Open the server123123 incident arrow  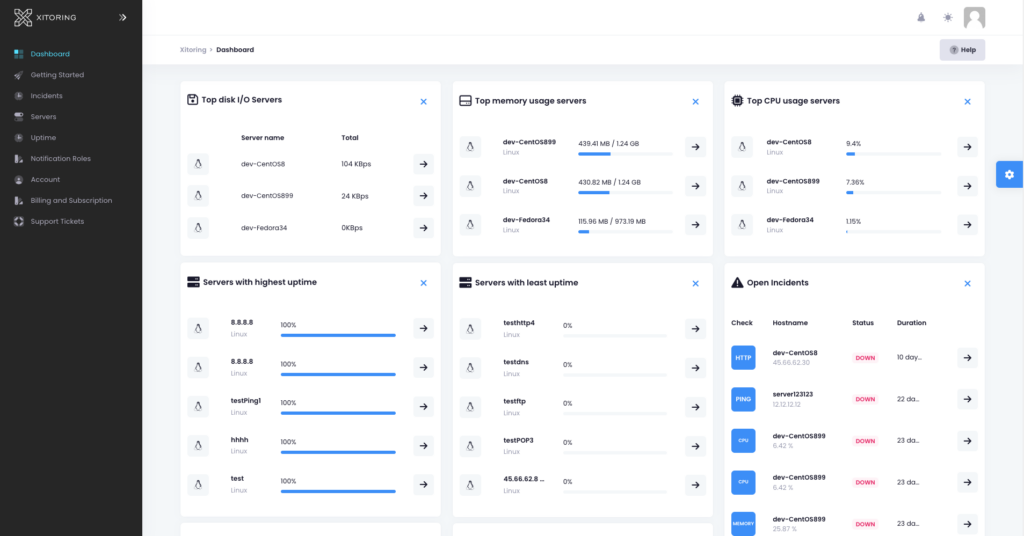click(968, 400)
